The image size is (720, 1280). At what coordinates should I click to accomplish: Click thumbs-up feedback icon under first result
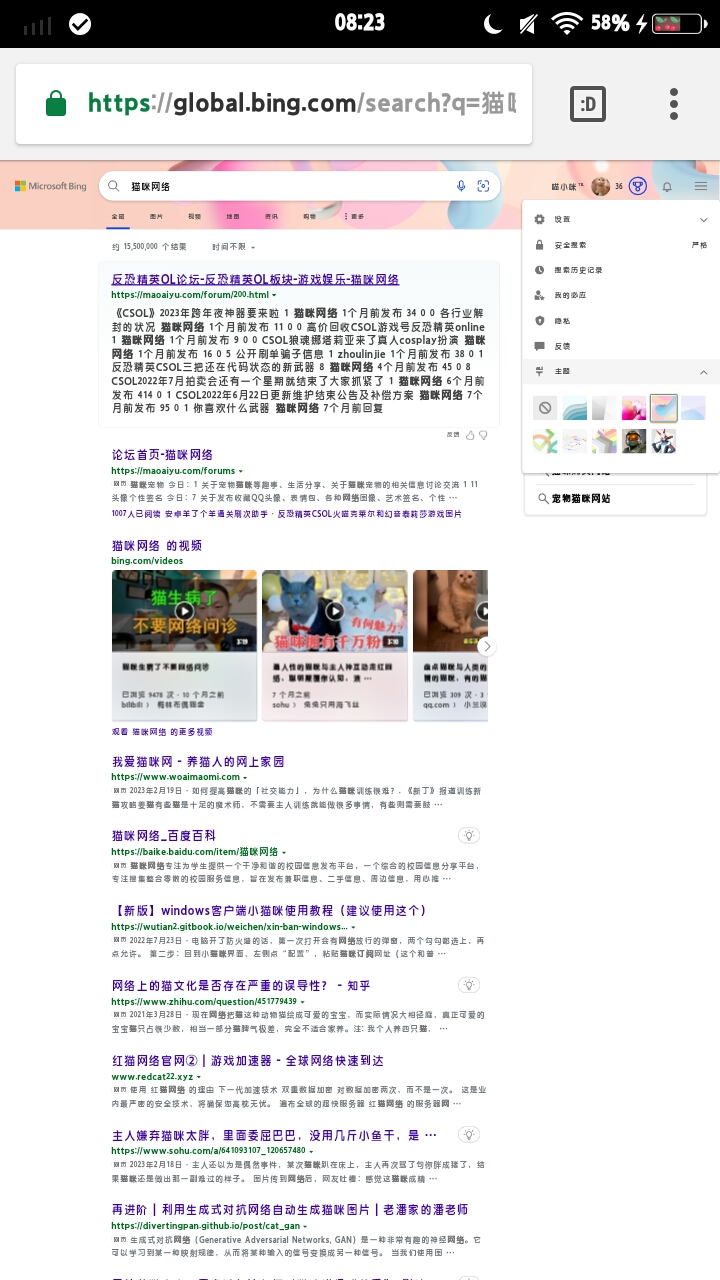(x=470, y=435)
